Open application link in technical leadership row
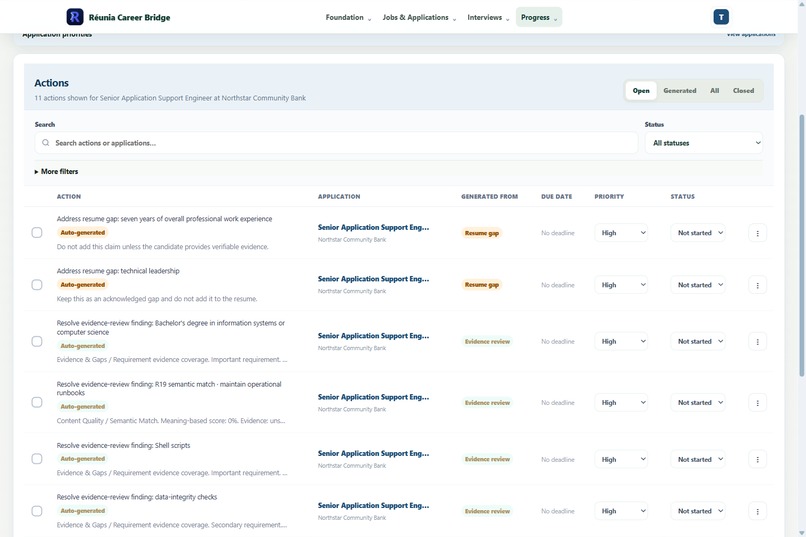 373,279
